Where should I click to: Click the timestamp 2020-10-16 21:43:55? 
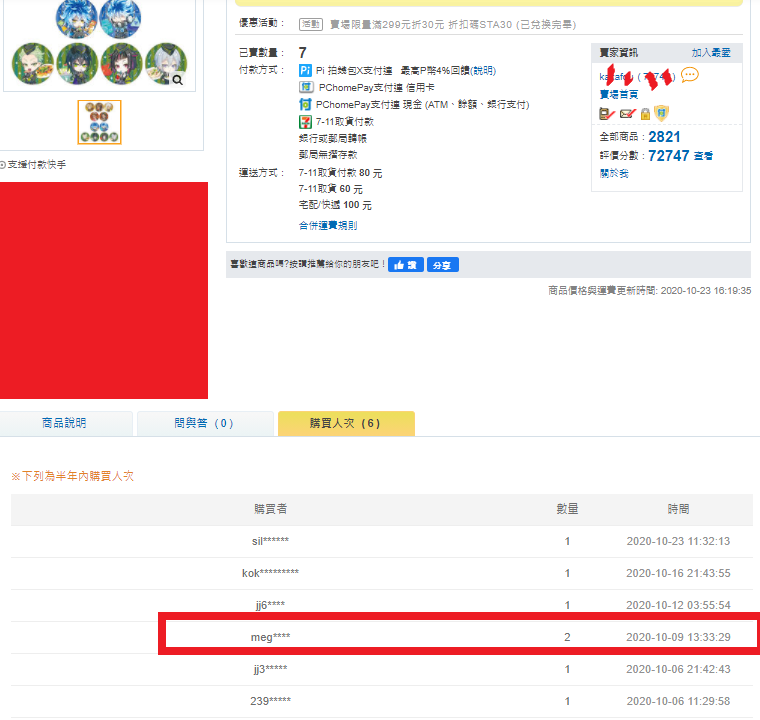coord(678,573)
